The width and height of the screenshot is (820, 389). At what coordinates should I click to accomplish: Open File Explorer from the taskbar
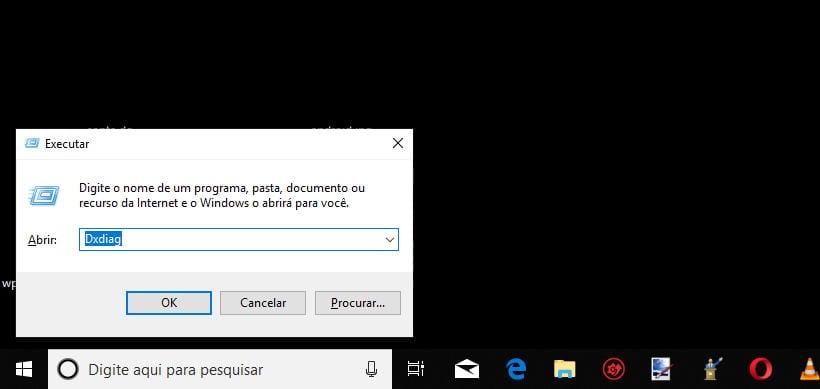click(565, 369)
